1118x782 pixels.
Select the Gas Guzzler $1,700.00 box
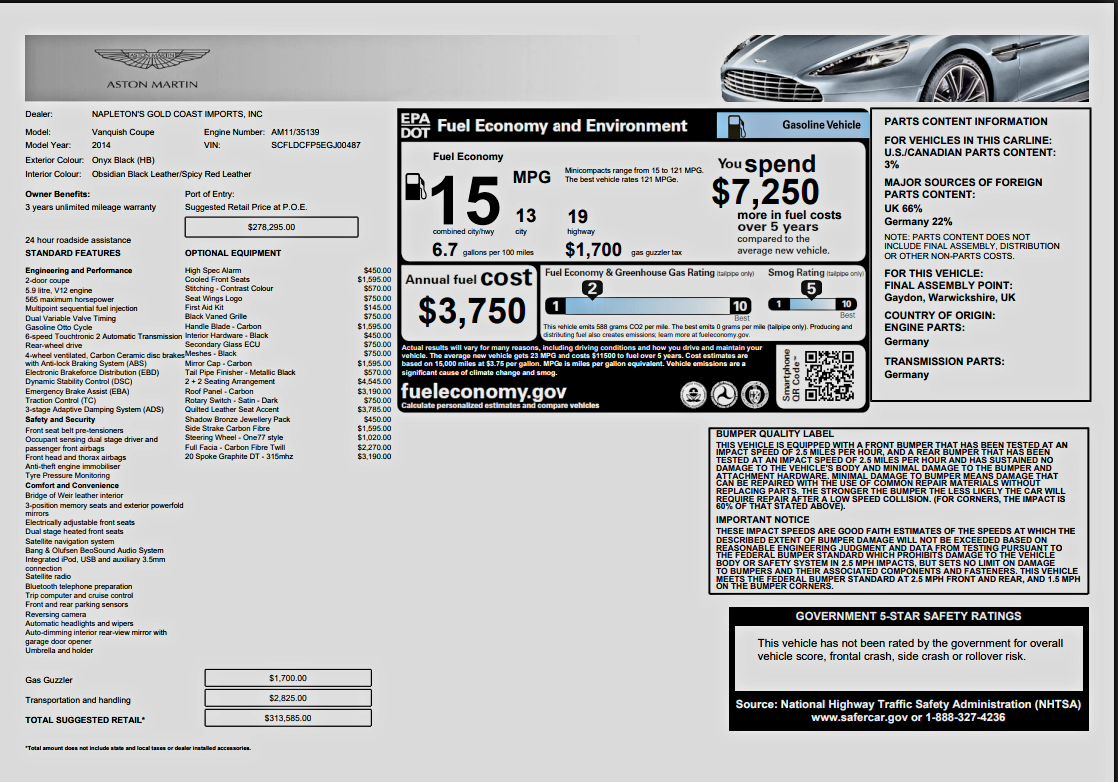tap(288, 678)
